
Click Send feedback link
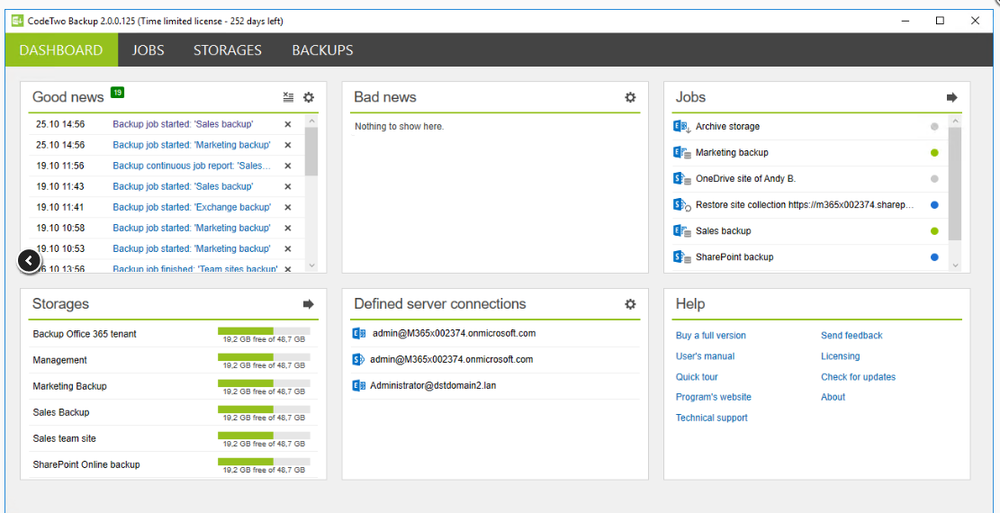pyautogui.click(x=851, y=336)
